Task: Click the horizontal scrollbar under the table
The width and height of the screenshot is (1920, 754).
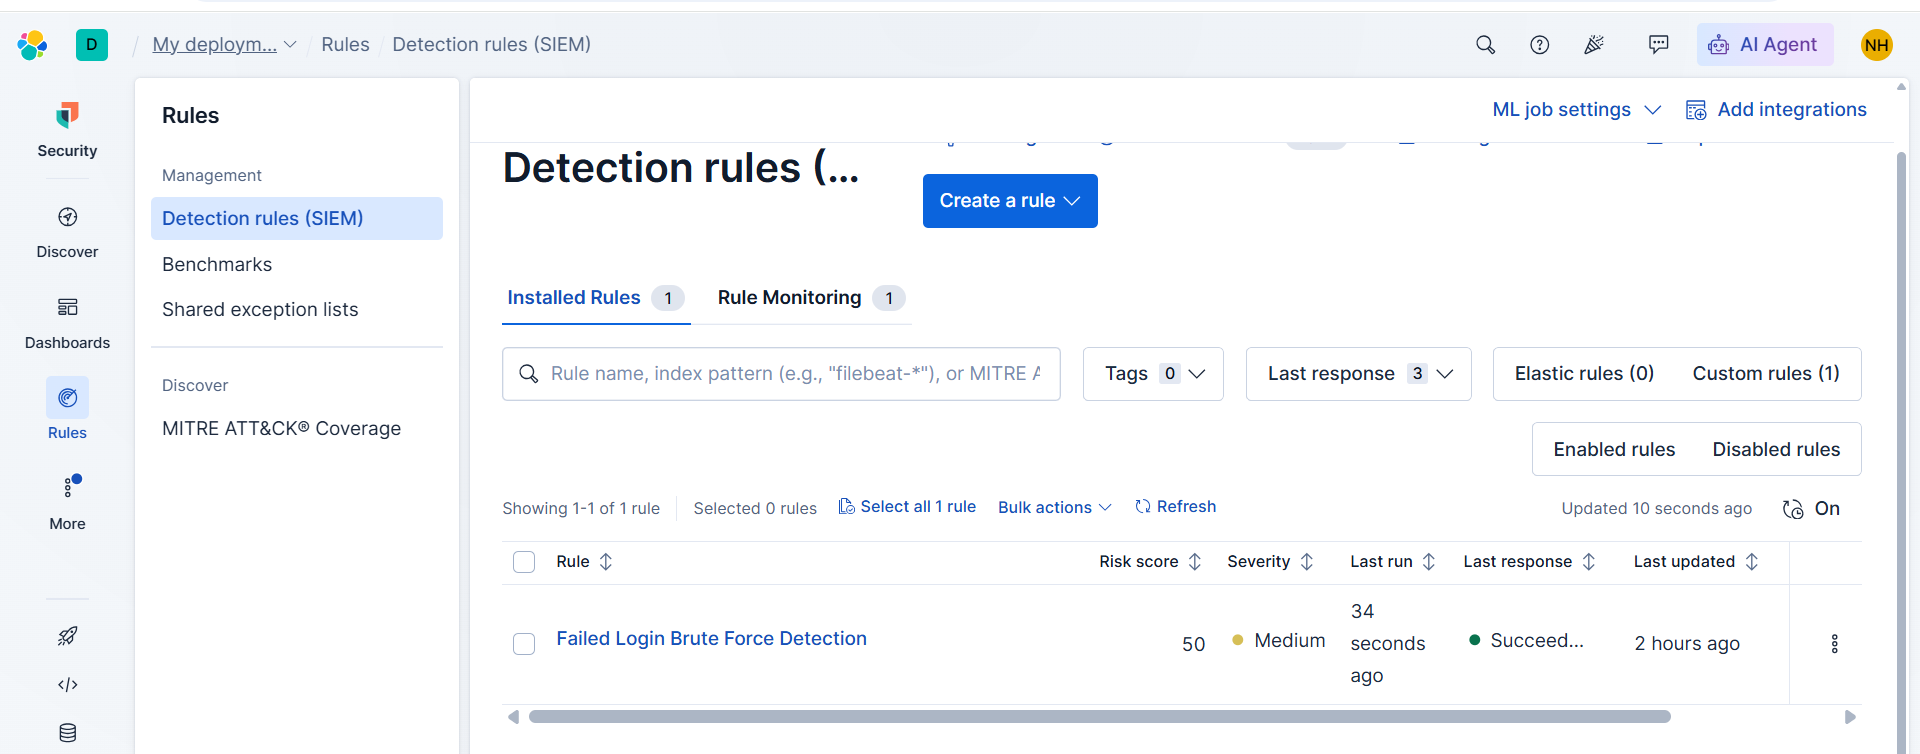Action: 1099,716
